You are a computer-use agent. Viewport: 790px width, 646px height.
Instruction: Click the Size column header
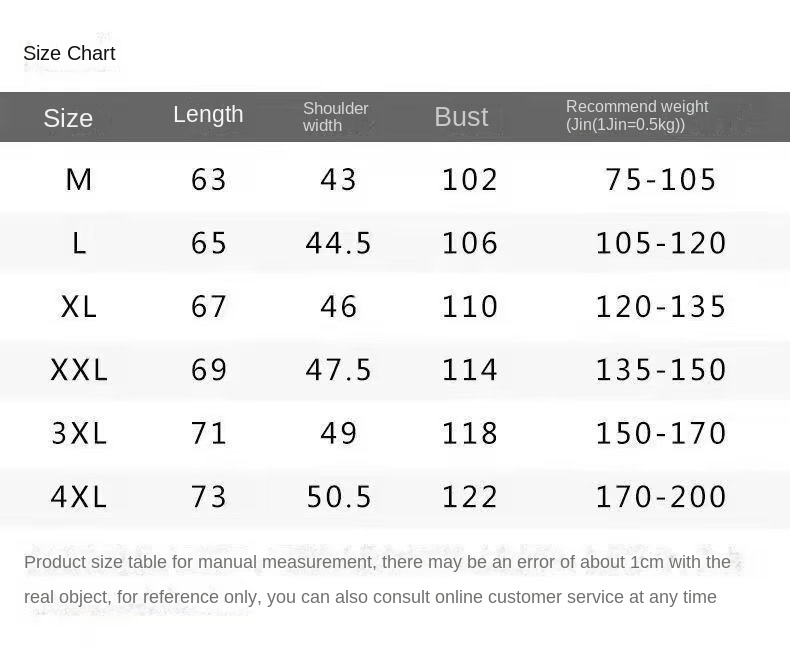[x=68, y=118]
